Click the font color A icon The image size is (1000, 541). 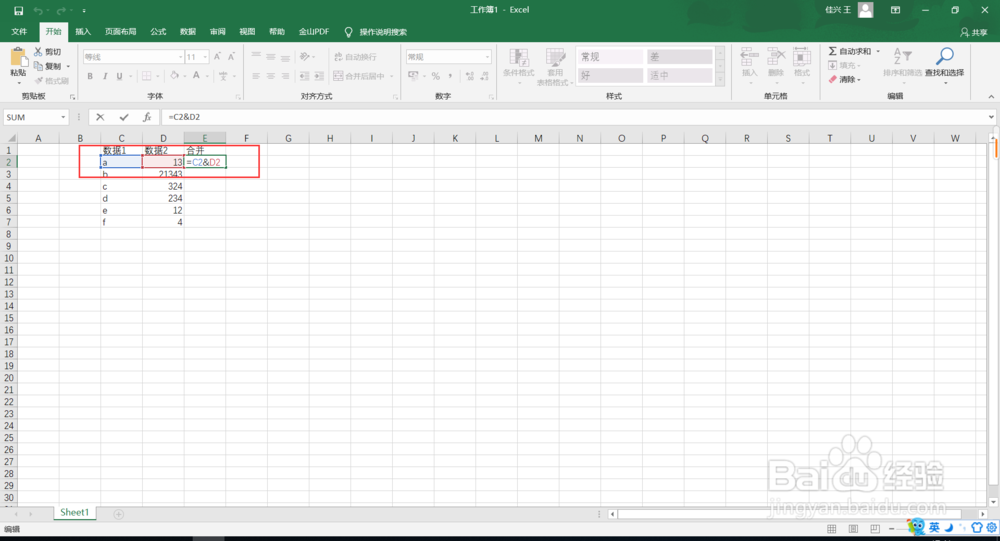click(x=196, y=76)
